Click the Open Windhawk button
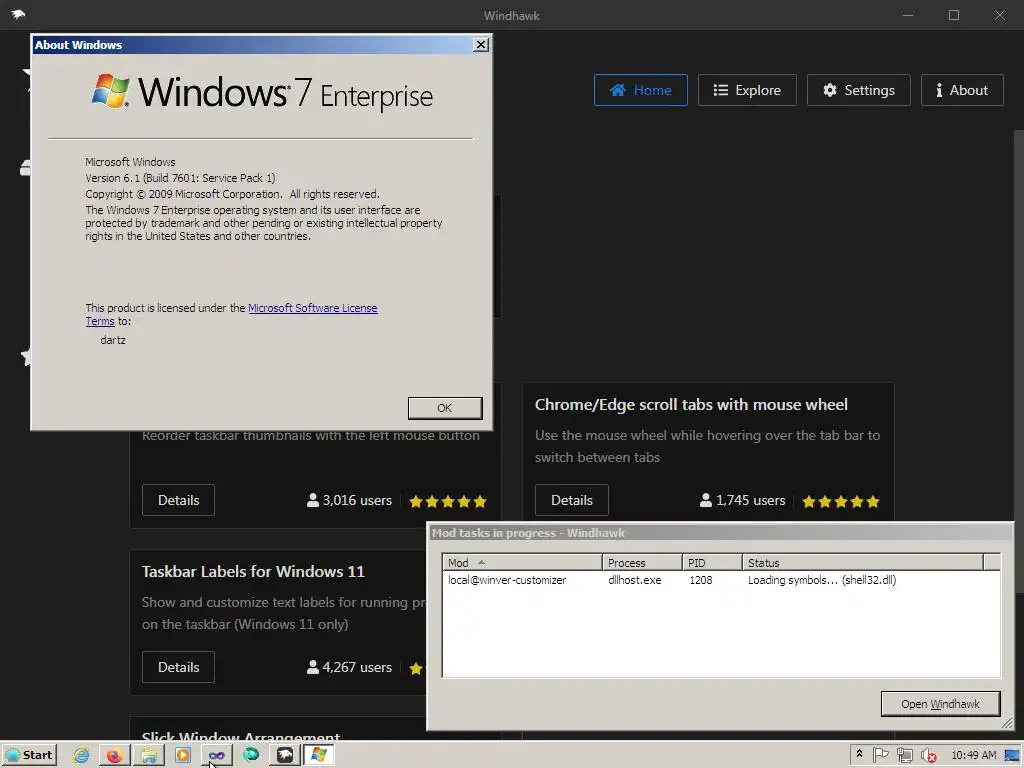 coord(940,704)
